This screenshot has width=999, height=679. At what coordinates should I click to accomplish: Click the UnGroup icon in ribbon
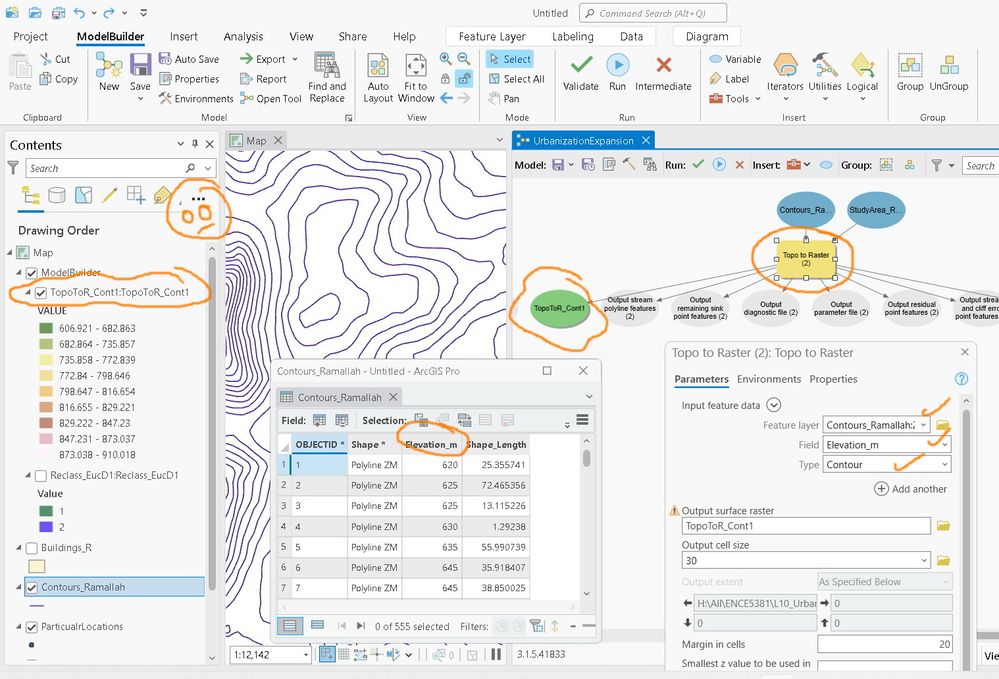tap(949, 66)
